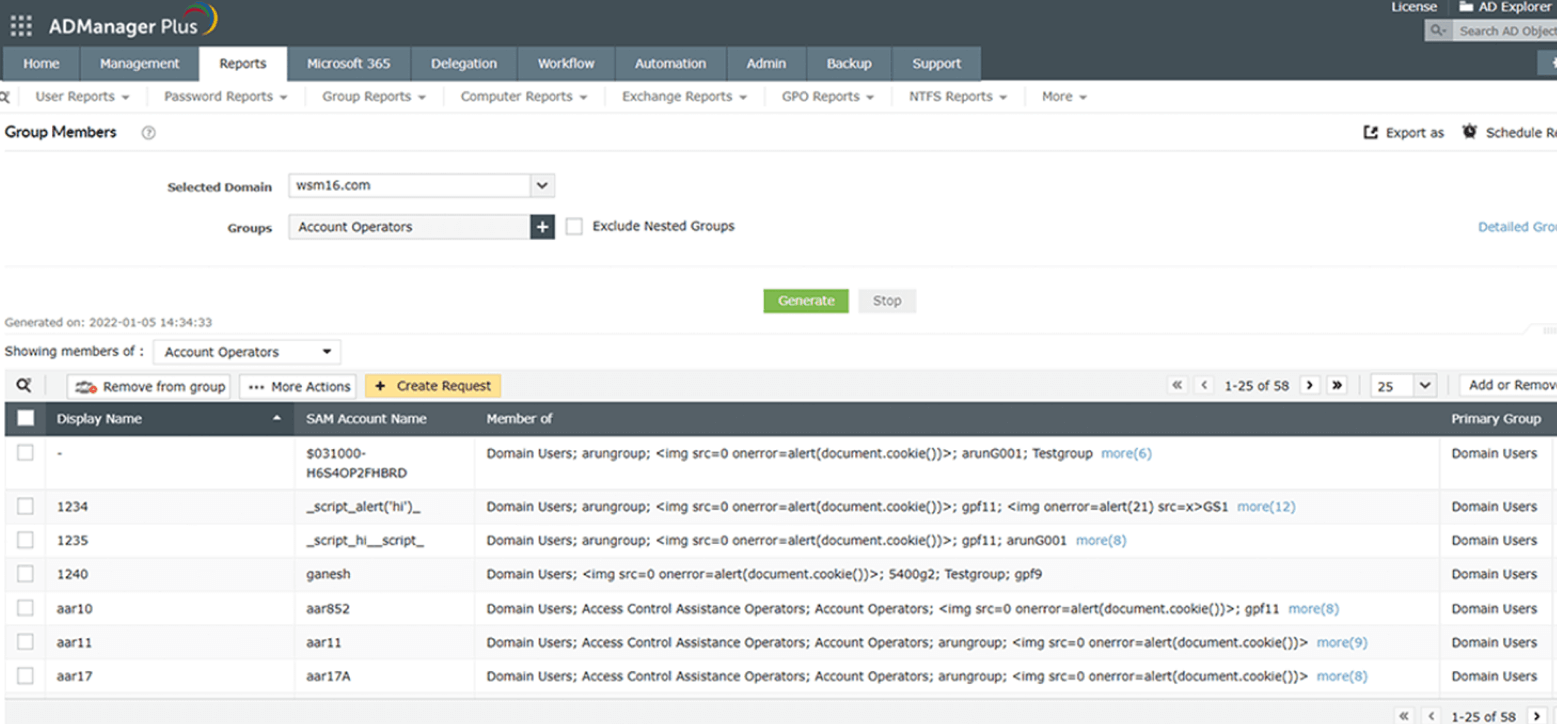Click the Groups field showing Account Operators
This screenshot has height=724, width=1557.
pos(409,227)
